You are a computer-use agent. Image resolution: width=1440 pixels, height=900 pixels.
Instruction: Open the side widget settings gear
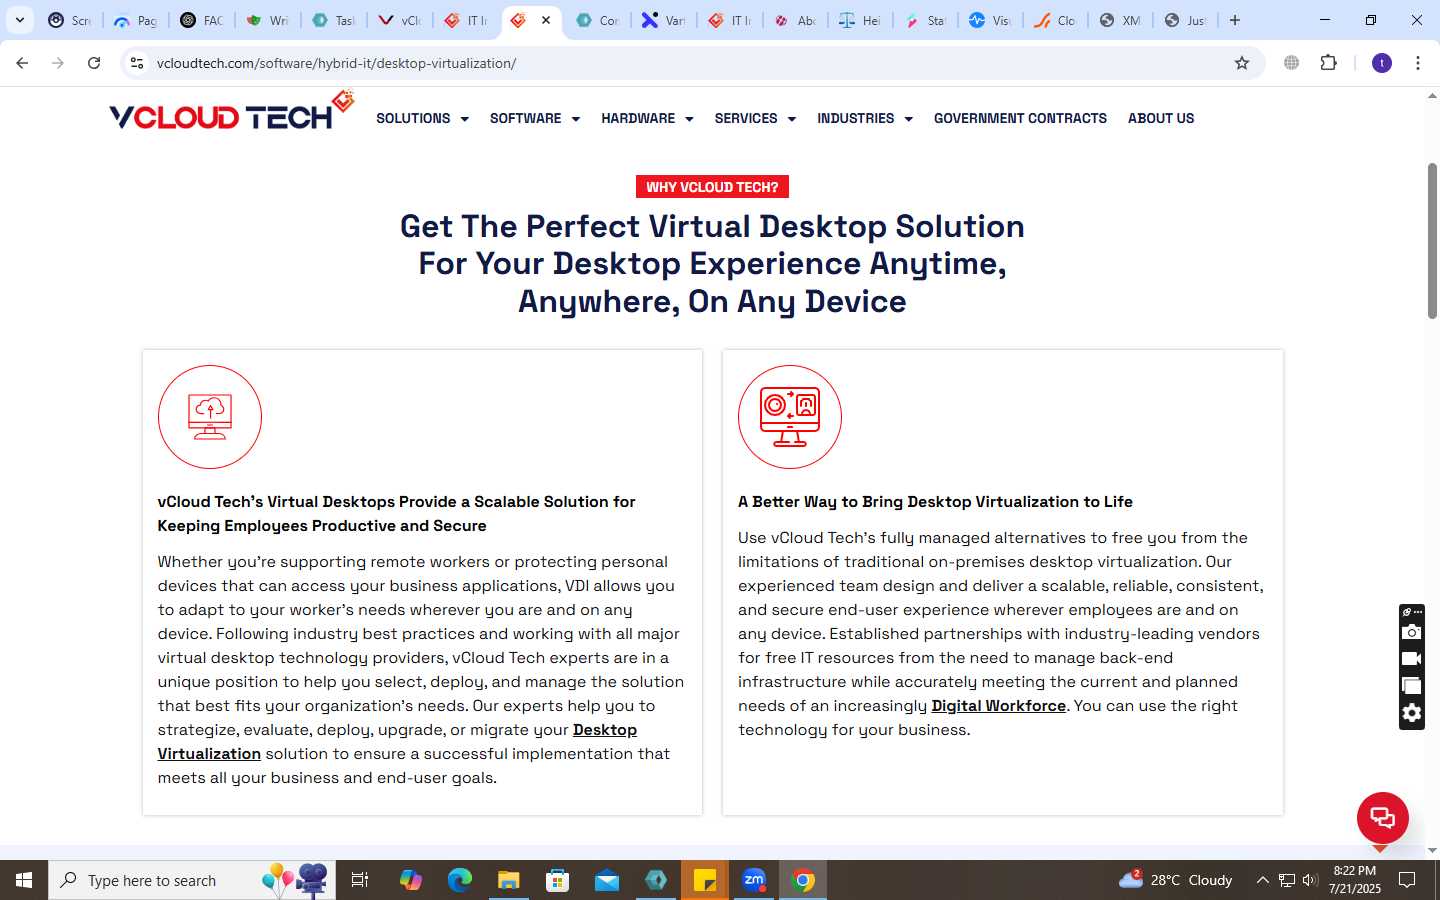pyautogui.click(x=1411, y=713)
